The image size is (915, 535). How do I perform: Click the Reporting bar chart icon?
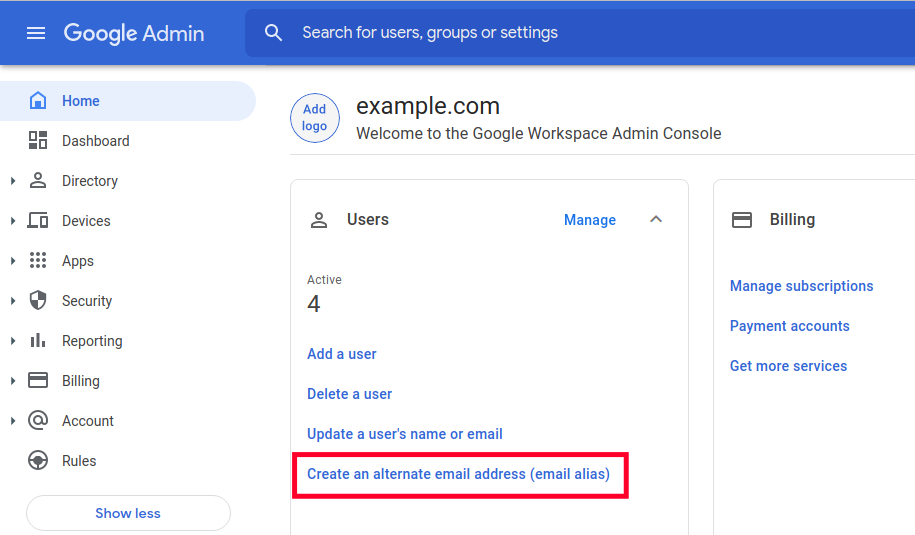38,340
